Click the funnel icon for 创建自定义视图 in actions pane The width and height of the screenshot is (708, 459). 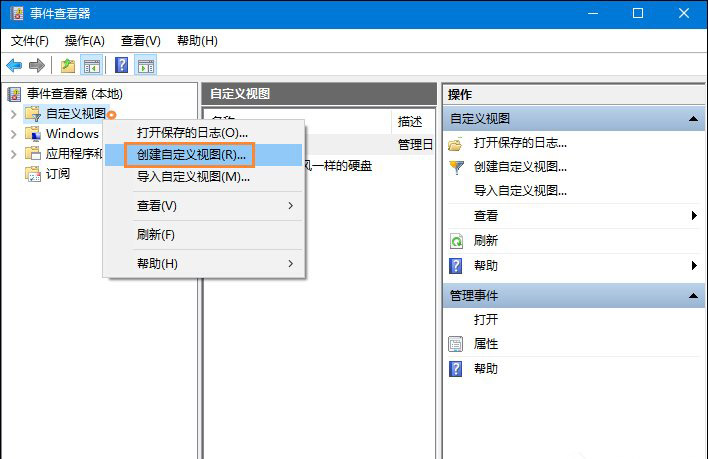pyautogui.click(x=457, y=167)
